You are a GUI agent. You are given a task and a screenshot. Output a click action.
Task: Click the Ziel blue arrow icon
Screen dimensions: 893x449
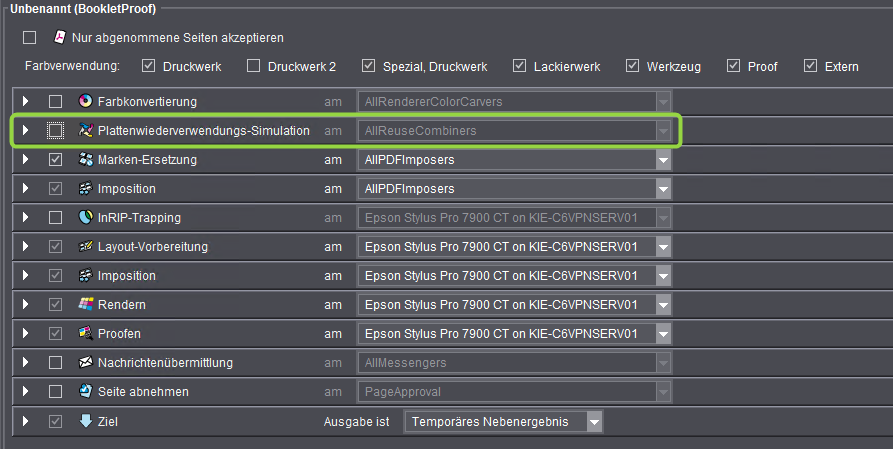[x=85, y=421]
